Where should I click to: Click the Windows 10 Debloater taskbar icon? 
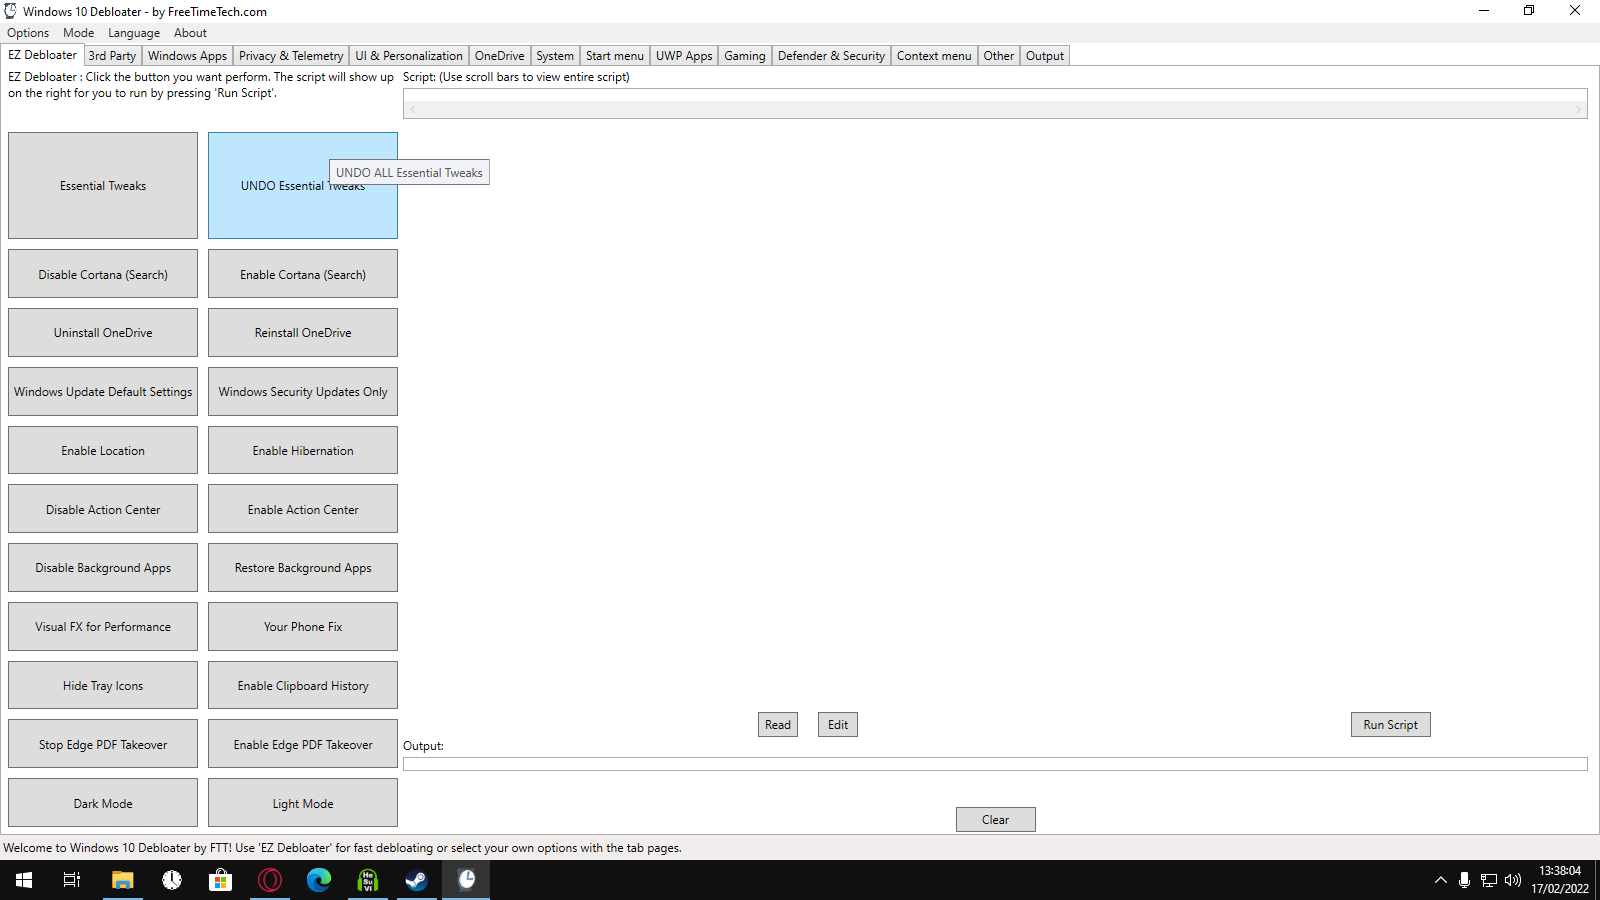click(x=466, y=880)
